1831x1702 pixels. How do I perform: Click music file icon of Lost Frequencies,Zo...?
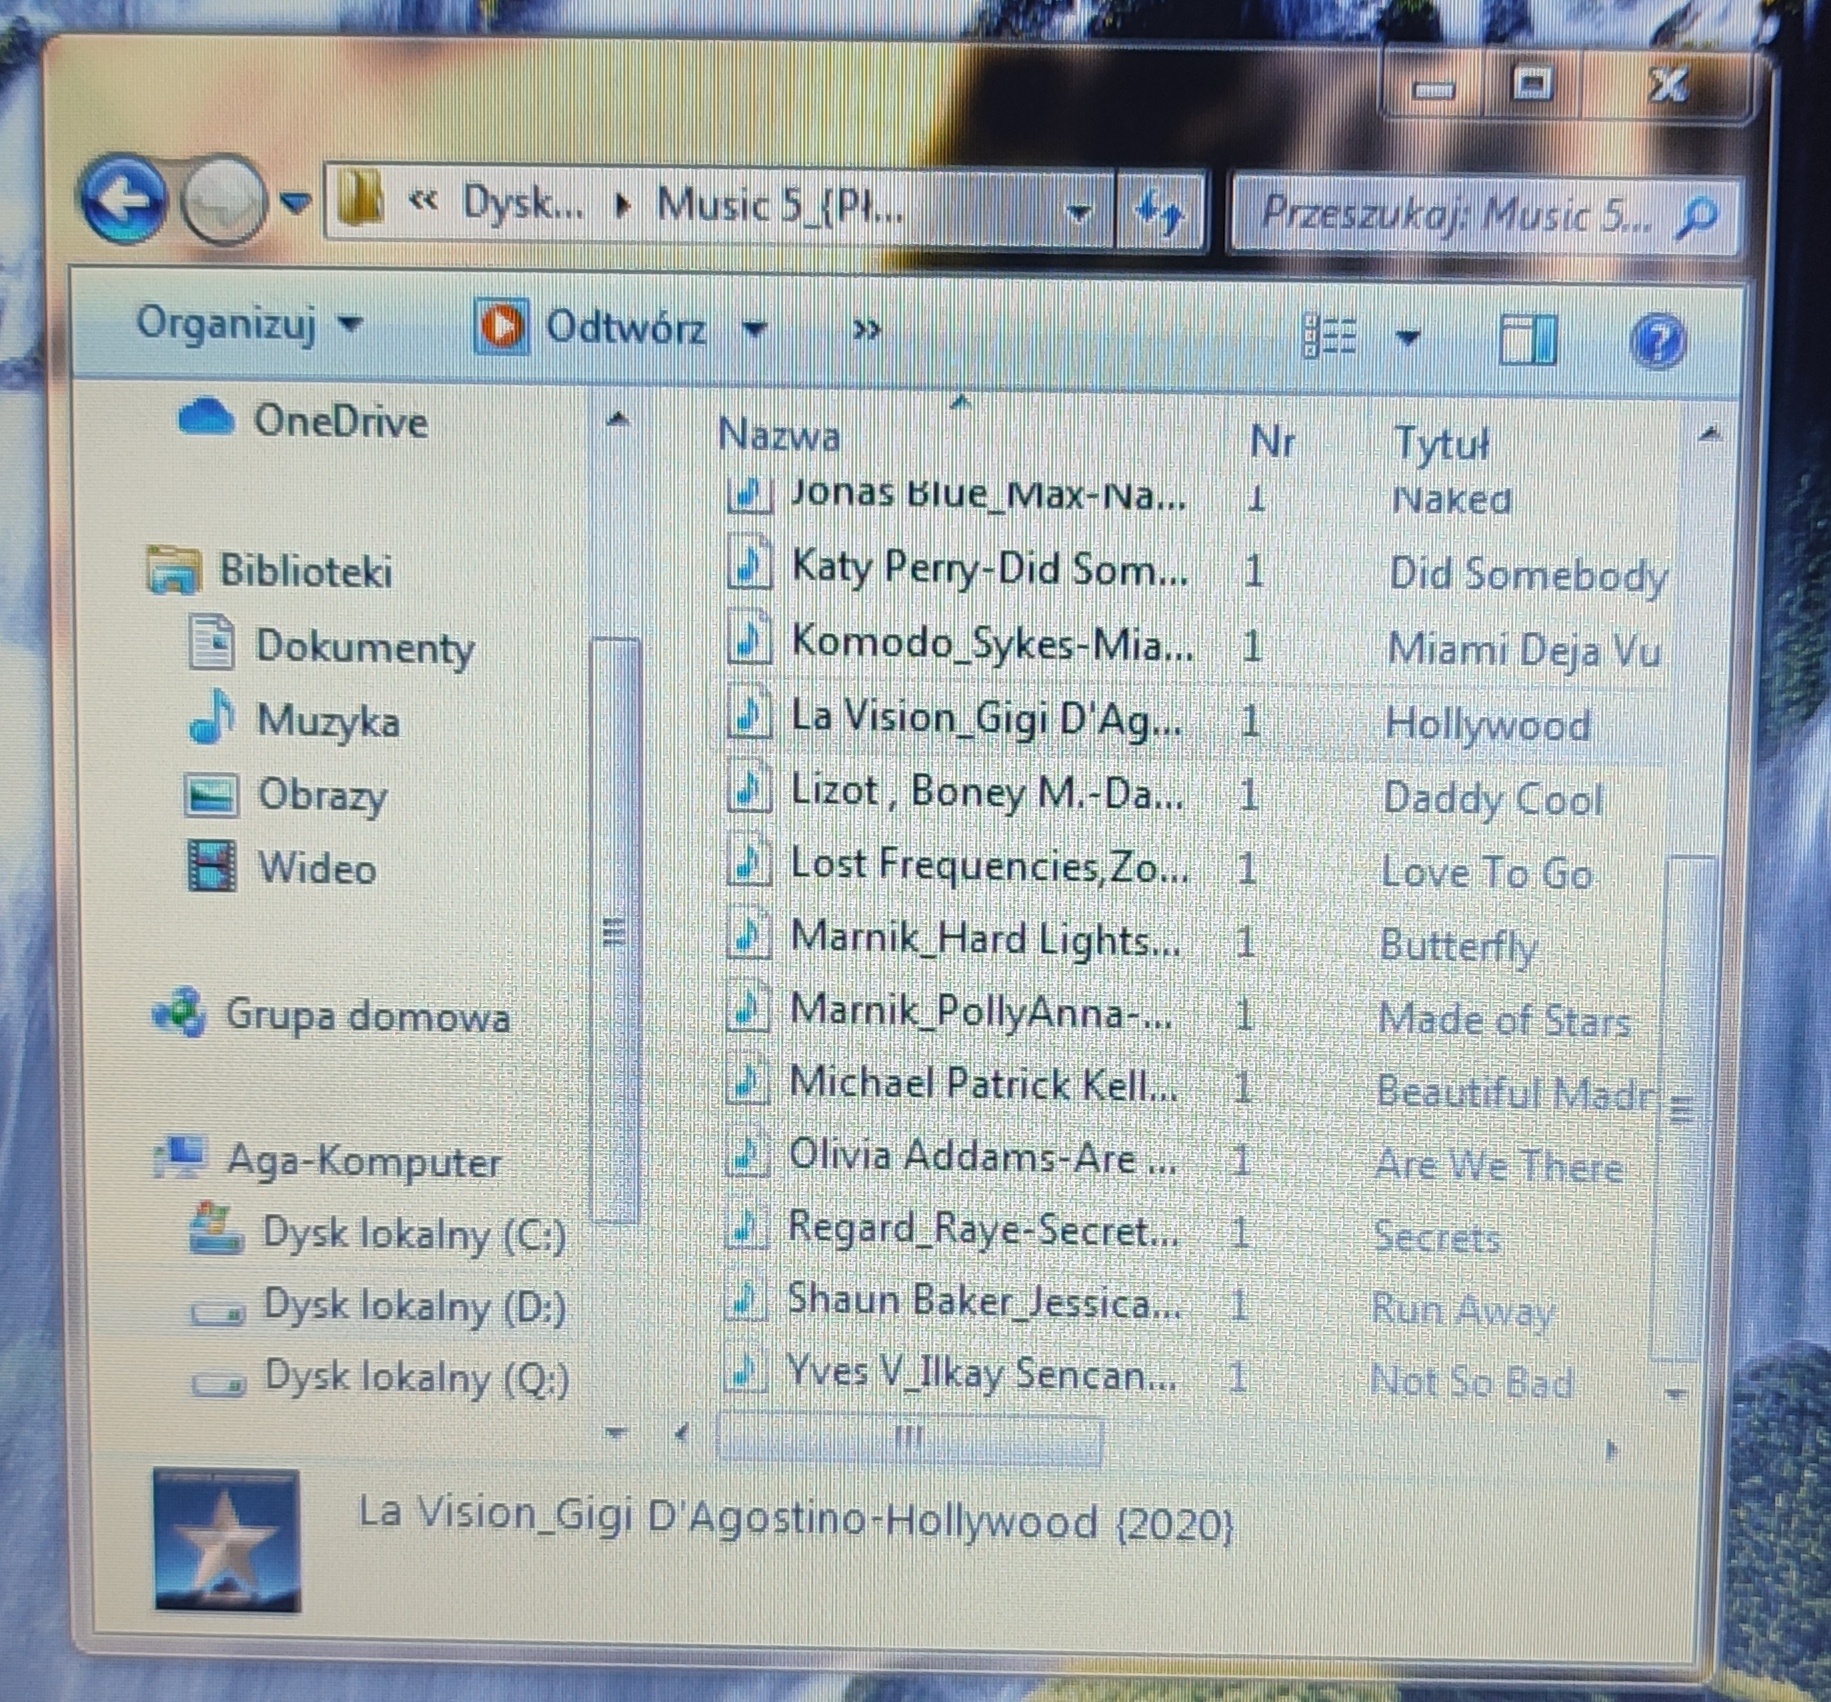(748, 864)
